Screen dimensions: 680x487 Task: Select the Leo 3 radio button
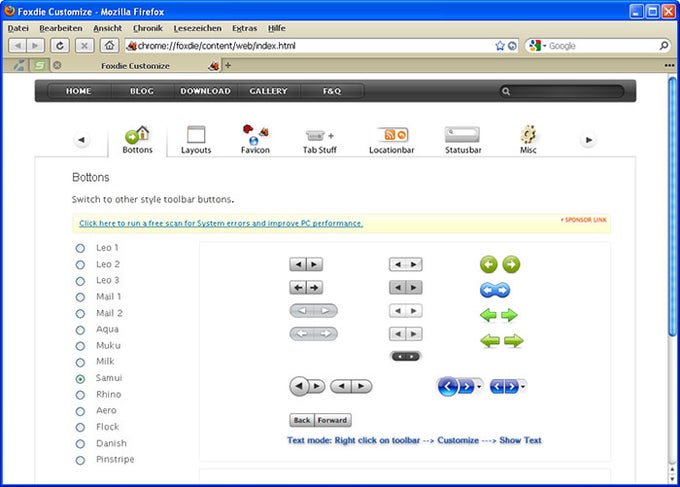80,281
